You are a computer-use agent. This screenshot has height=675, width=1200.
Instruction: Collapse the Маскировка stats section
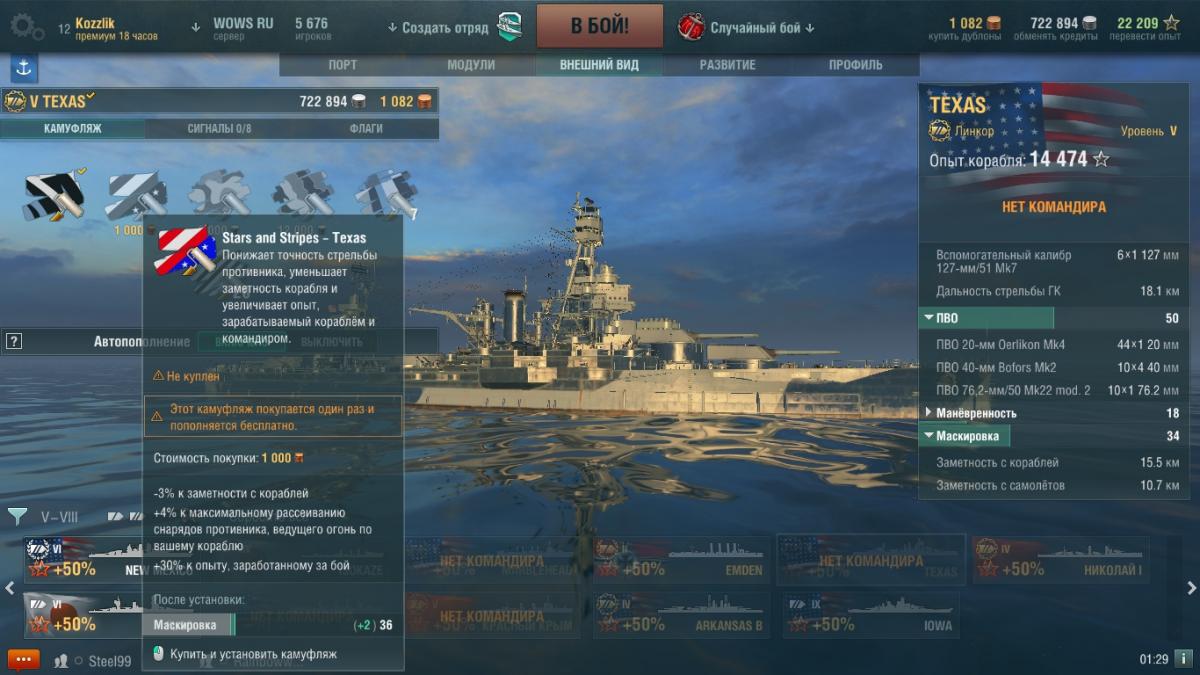point(965,436)
